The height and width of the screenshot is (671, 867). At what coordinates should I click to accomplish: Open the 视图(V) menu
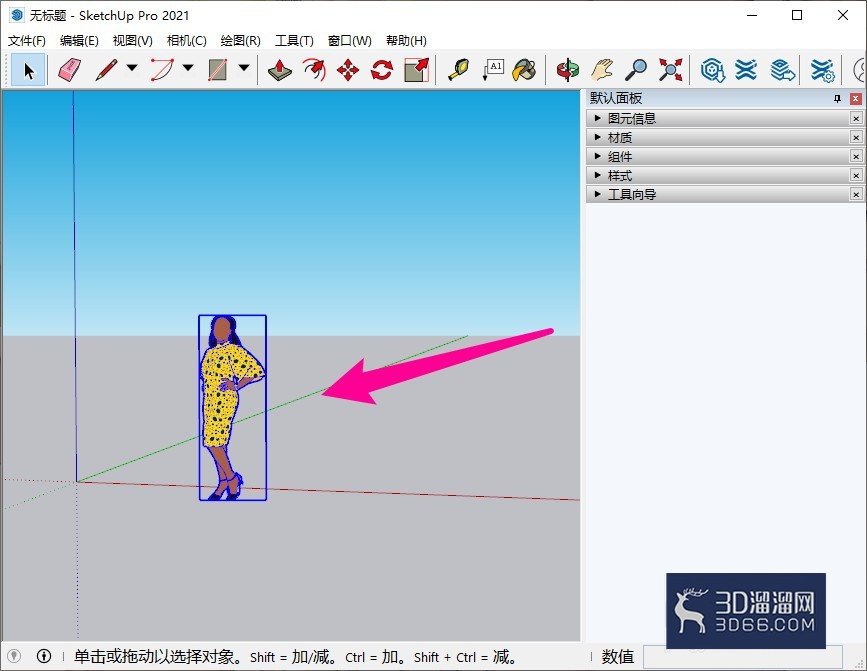[133, 40]
